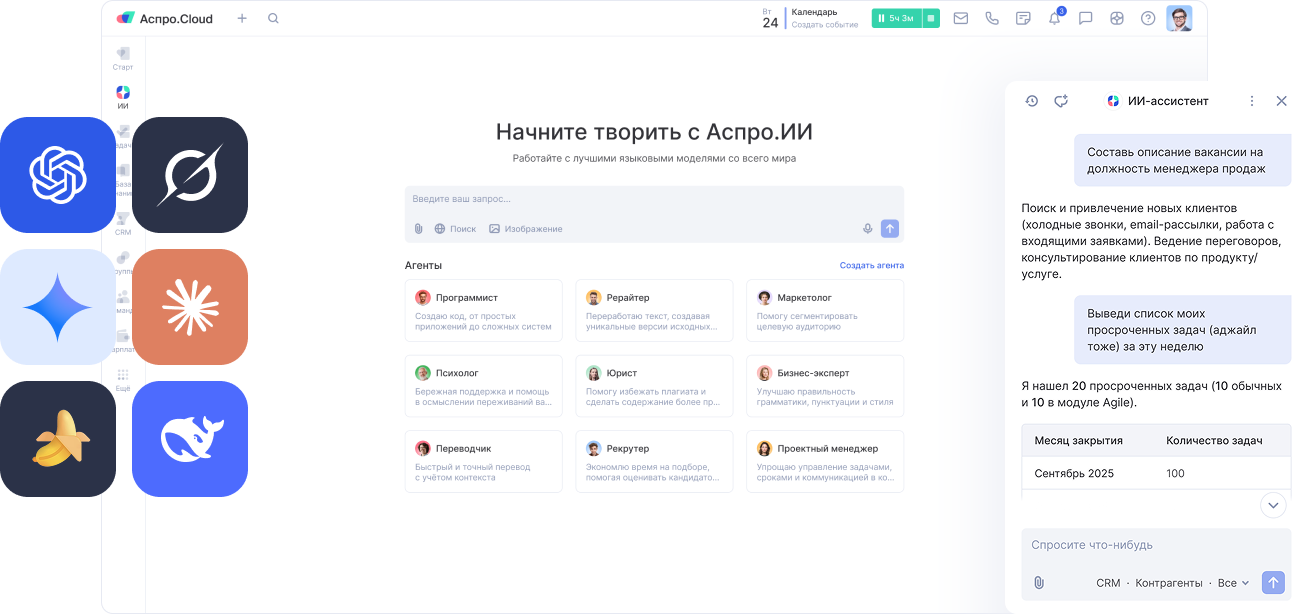Expand Ещё in the left sidebar
The height and width of the screenshot is (614, 1308).
tap(123, 379)
